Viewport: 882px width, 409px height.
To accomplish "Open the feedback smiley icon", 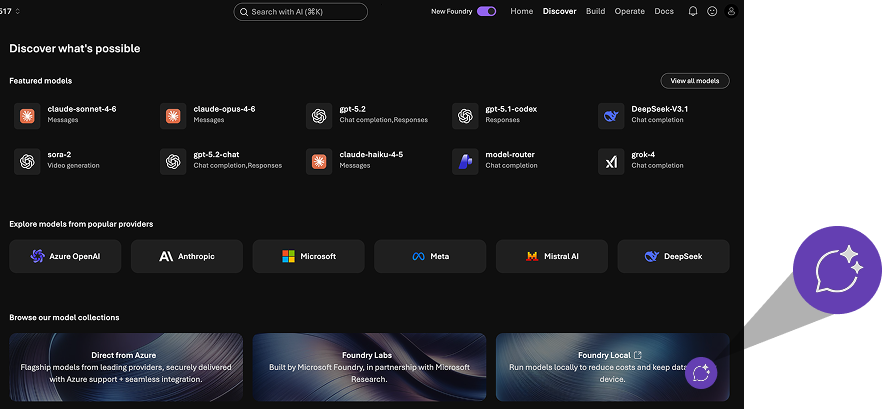I will 712,12.
